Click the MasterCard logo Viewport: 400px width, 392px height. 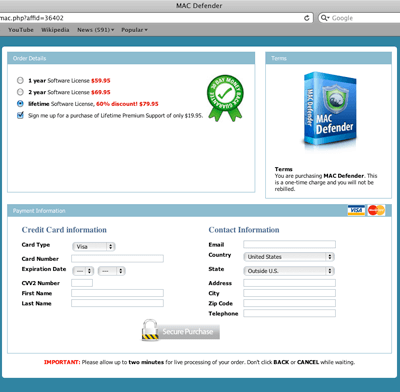coord(376,210)
